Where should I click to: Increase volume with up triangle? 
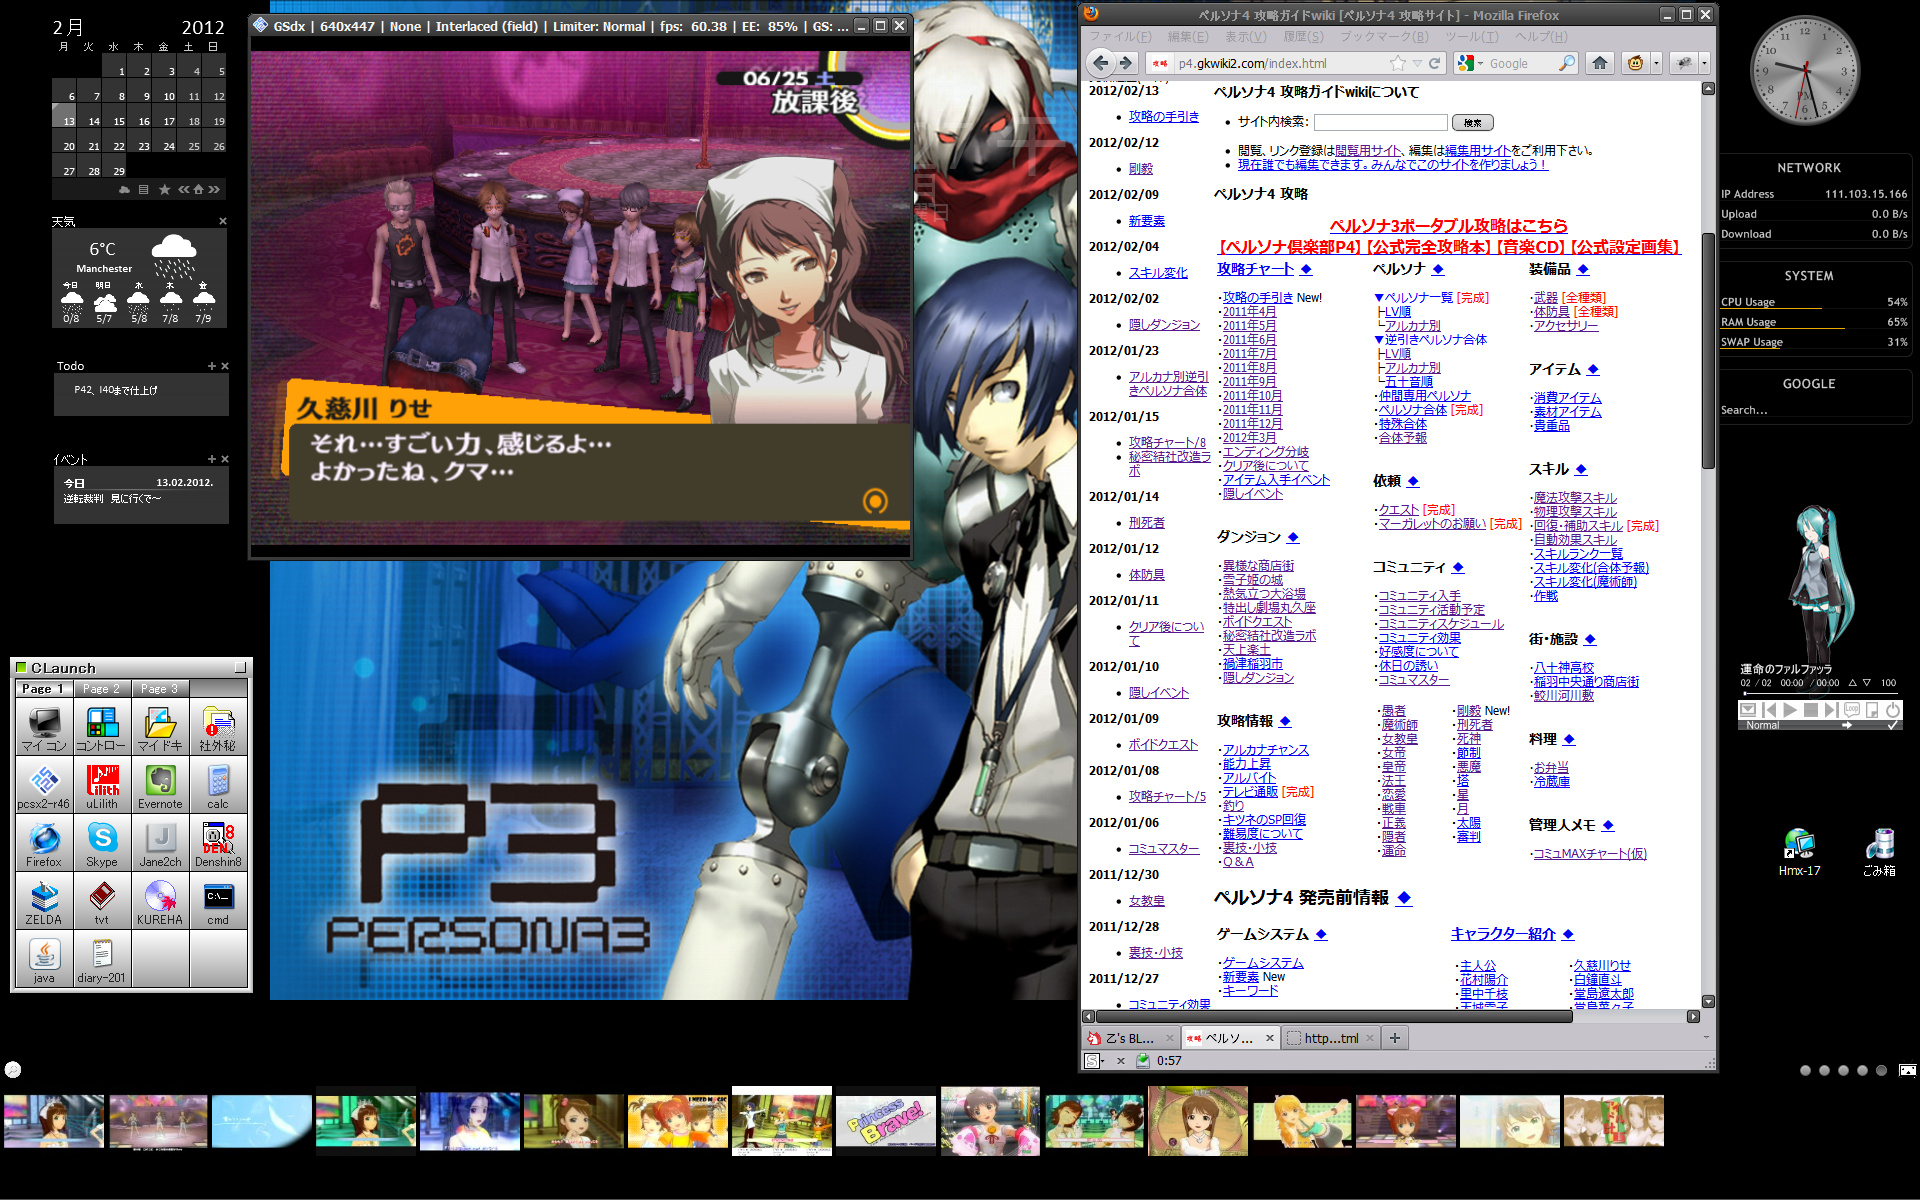point(1853,683)
